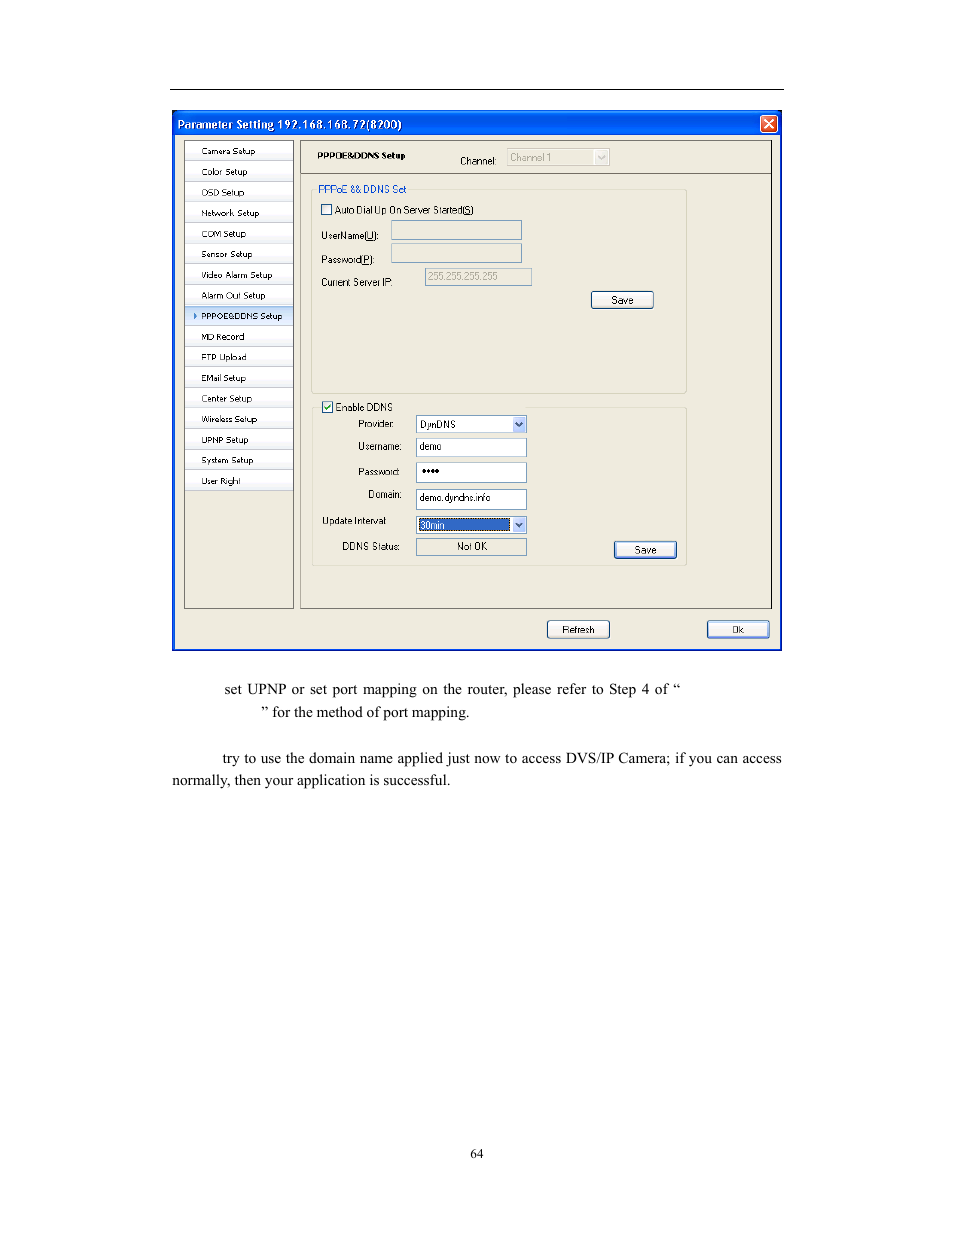Open System Setup page
The width and height of the screenshot is (954, 1235).
[x=239, y=460]
